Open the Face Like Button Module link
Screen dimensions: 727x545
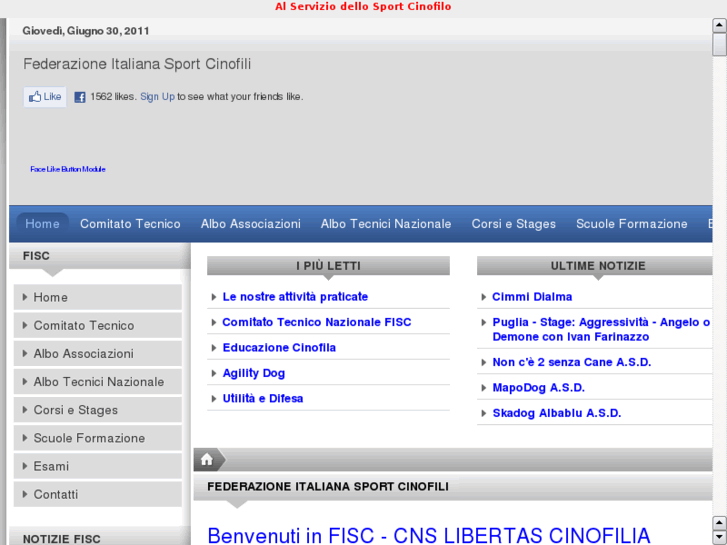(x=68, y=169)
